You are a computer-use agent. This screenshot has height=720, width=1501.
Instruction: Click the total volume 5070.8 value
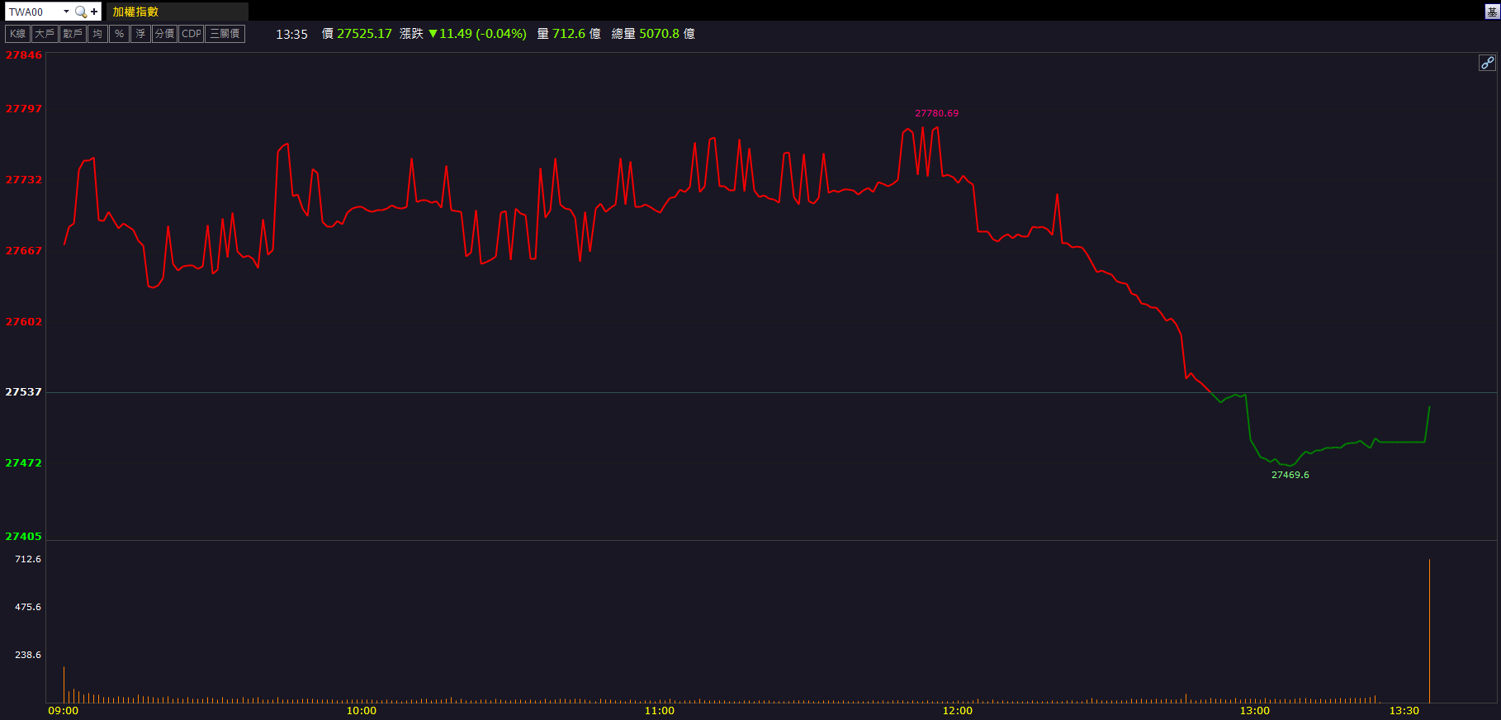[x=659, y=34]
